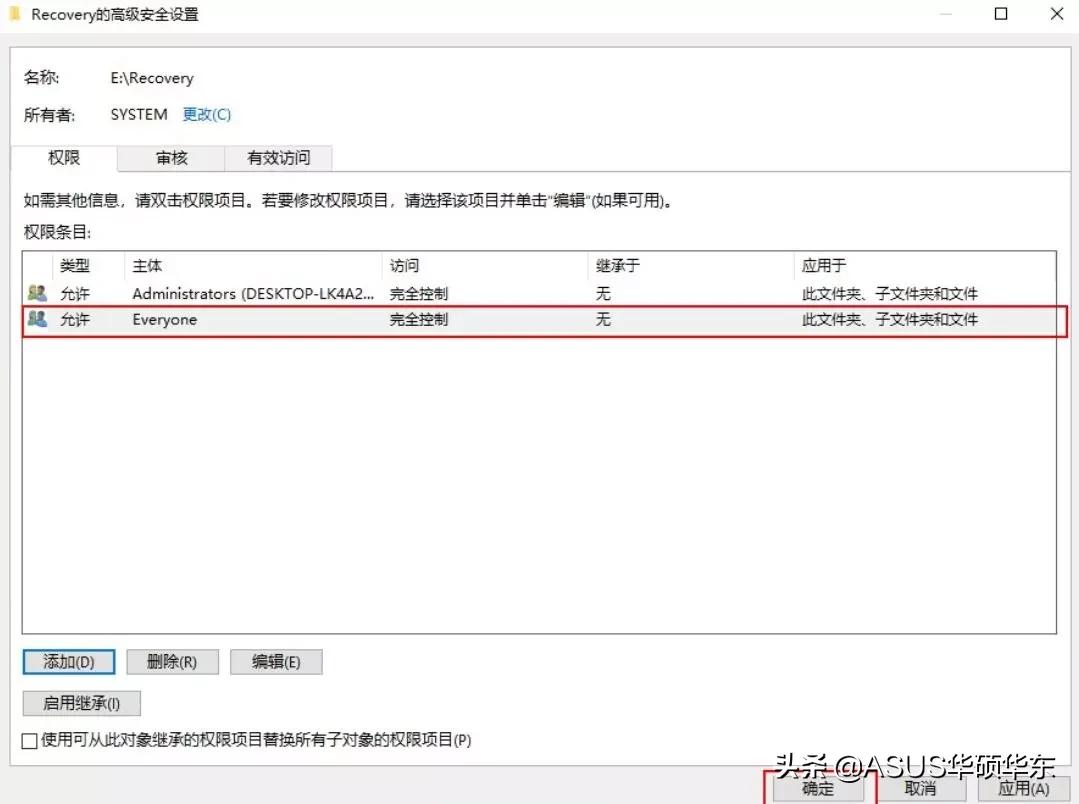This screenshot has width=1079, height=804.
Task: Enable the replace child object permissions checkbox
Action: tap(27, 741)
